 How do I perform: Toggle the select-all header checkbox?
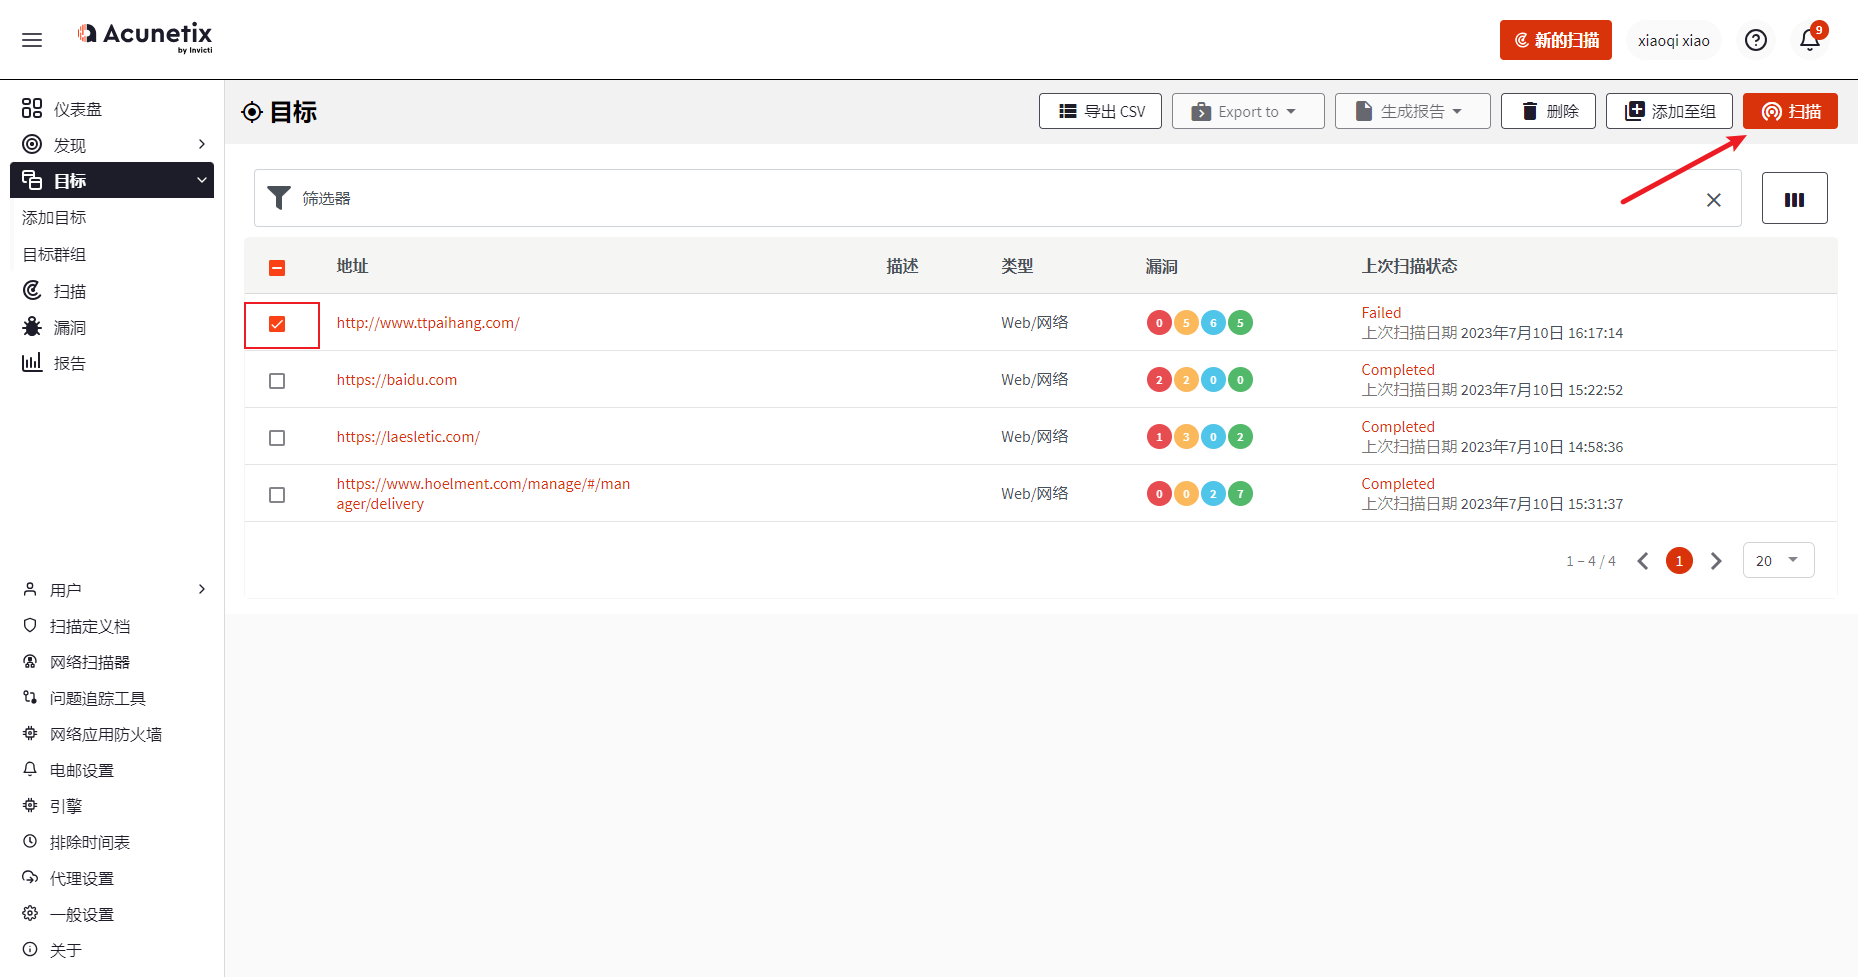point(277,267)
